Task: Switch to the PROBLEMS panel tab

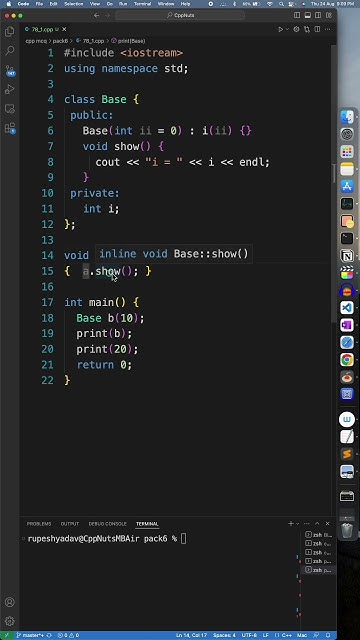Action: 39,524
